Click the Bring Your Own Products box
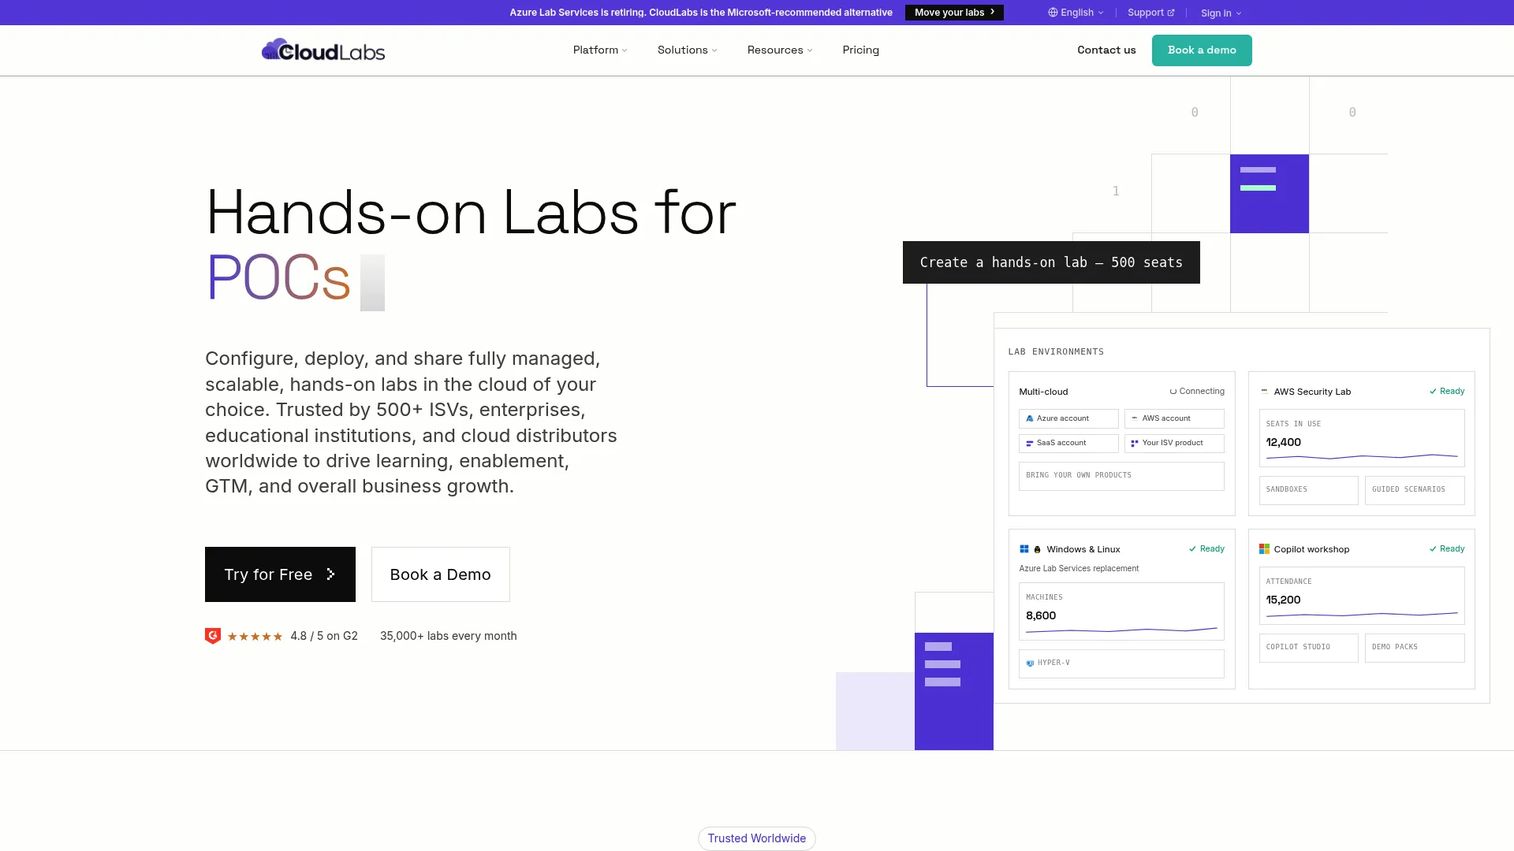 tap(1121, 476)
